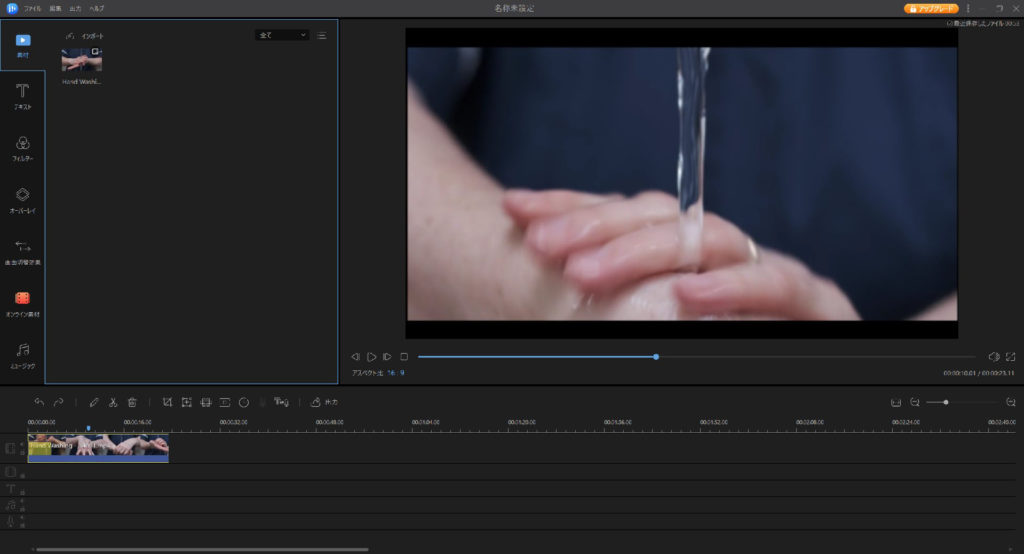This screenshot has height=554, width=1024.
Task: Redo the last action
Action: point(58,402)
